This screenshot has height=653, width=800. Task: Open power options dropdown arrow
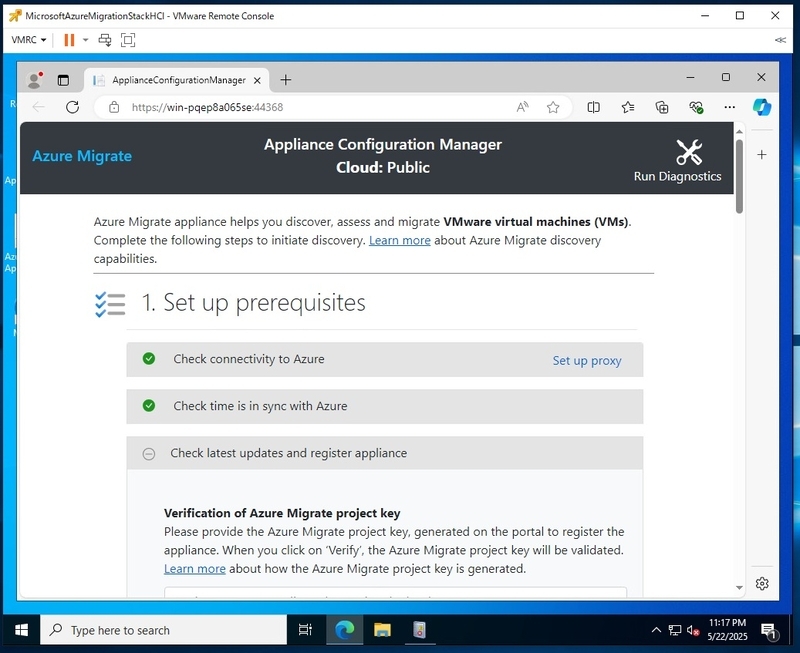[x=85, y=40]
